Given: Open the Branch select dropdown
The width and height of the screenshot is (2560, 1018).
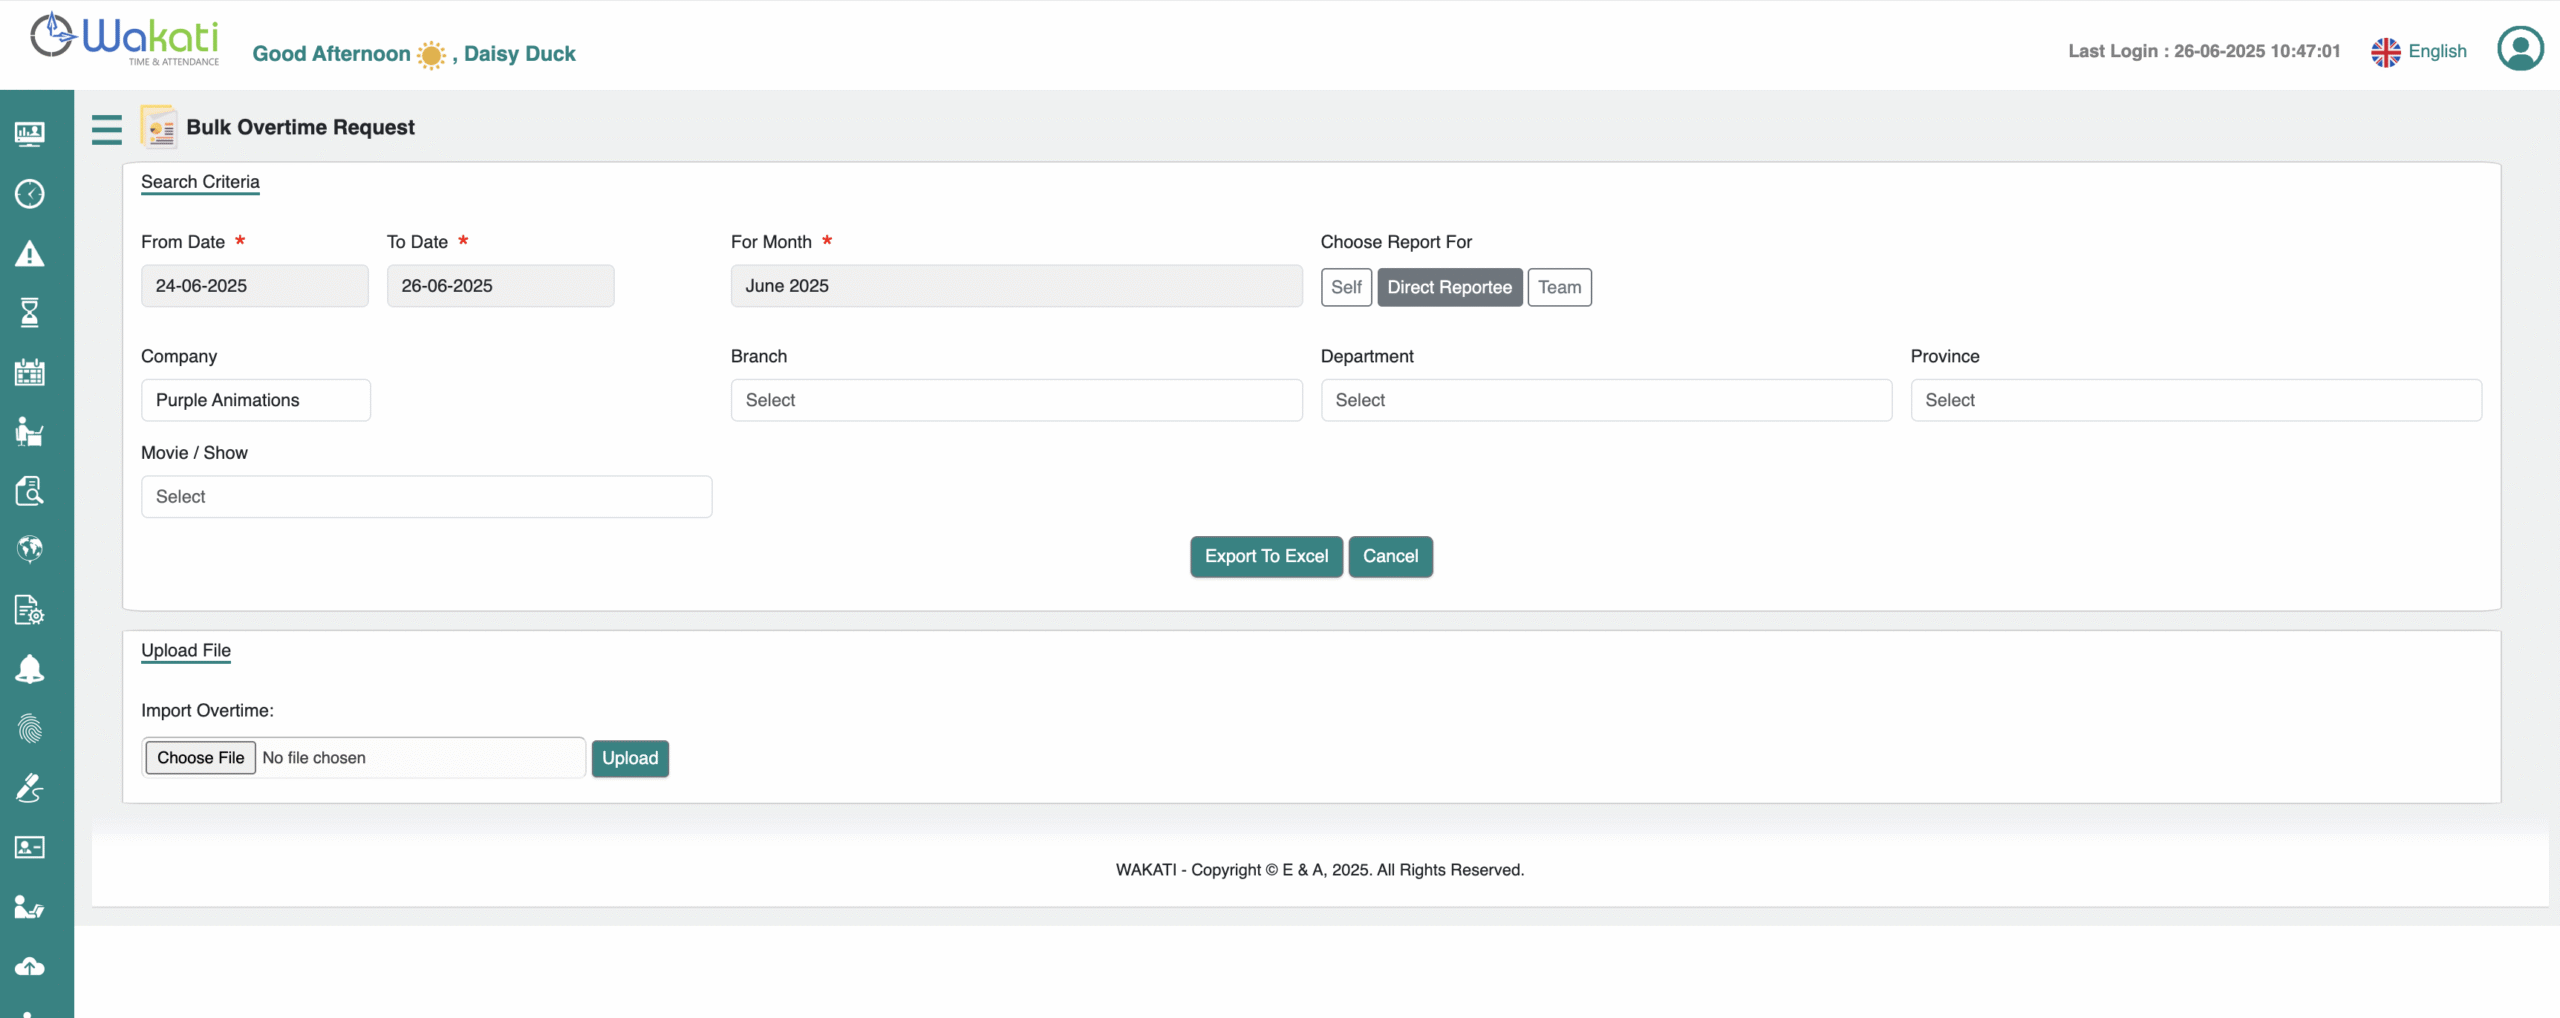Looking at the screenshot, I should click(1016, 400).
